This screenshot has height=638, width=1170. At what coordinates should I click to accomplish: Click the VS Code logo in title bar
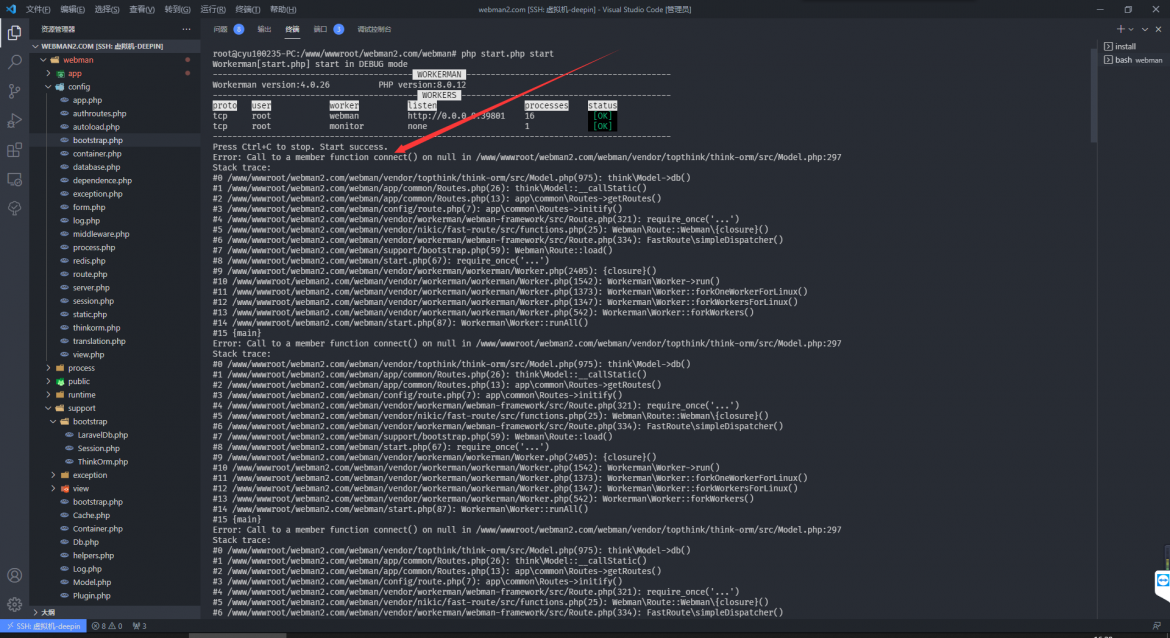click(x=10, y=9)
